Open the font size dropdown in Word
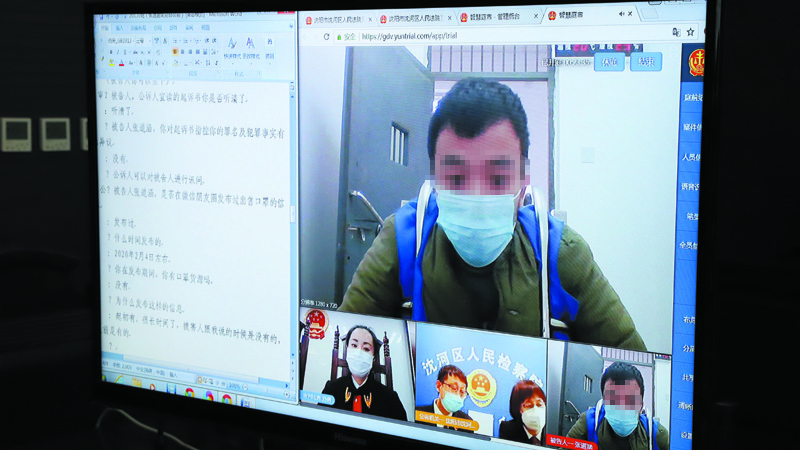 150,41
